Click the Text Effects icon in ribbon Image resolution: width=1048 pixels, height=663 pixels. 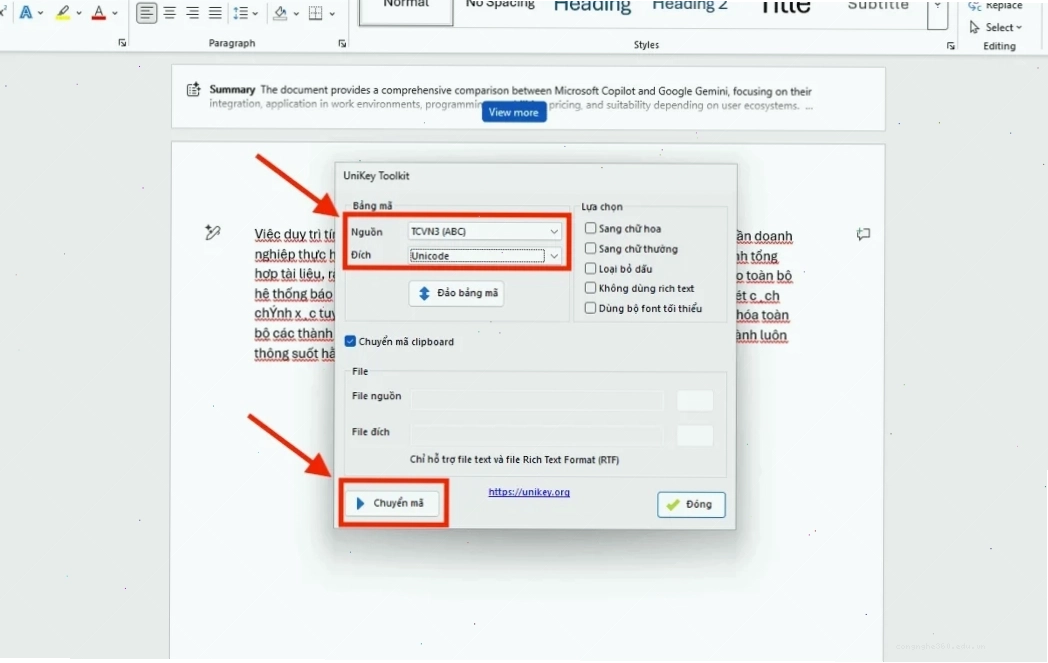point(25,13)
